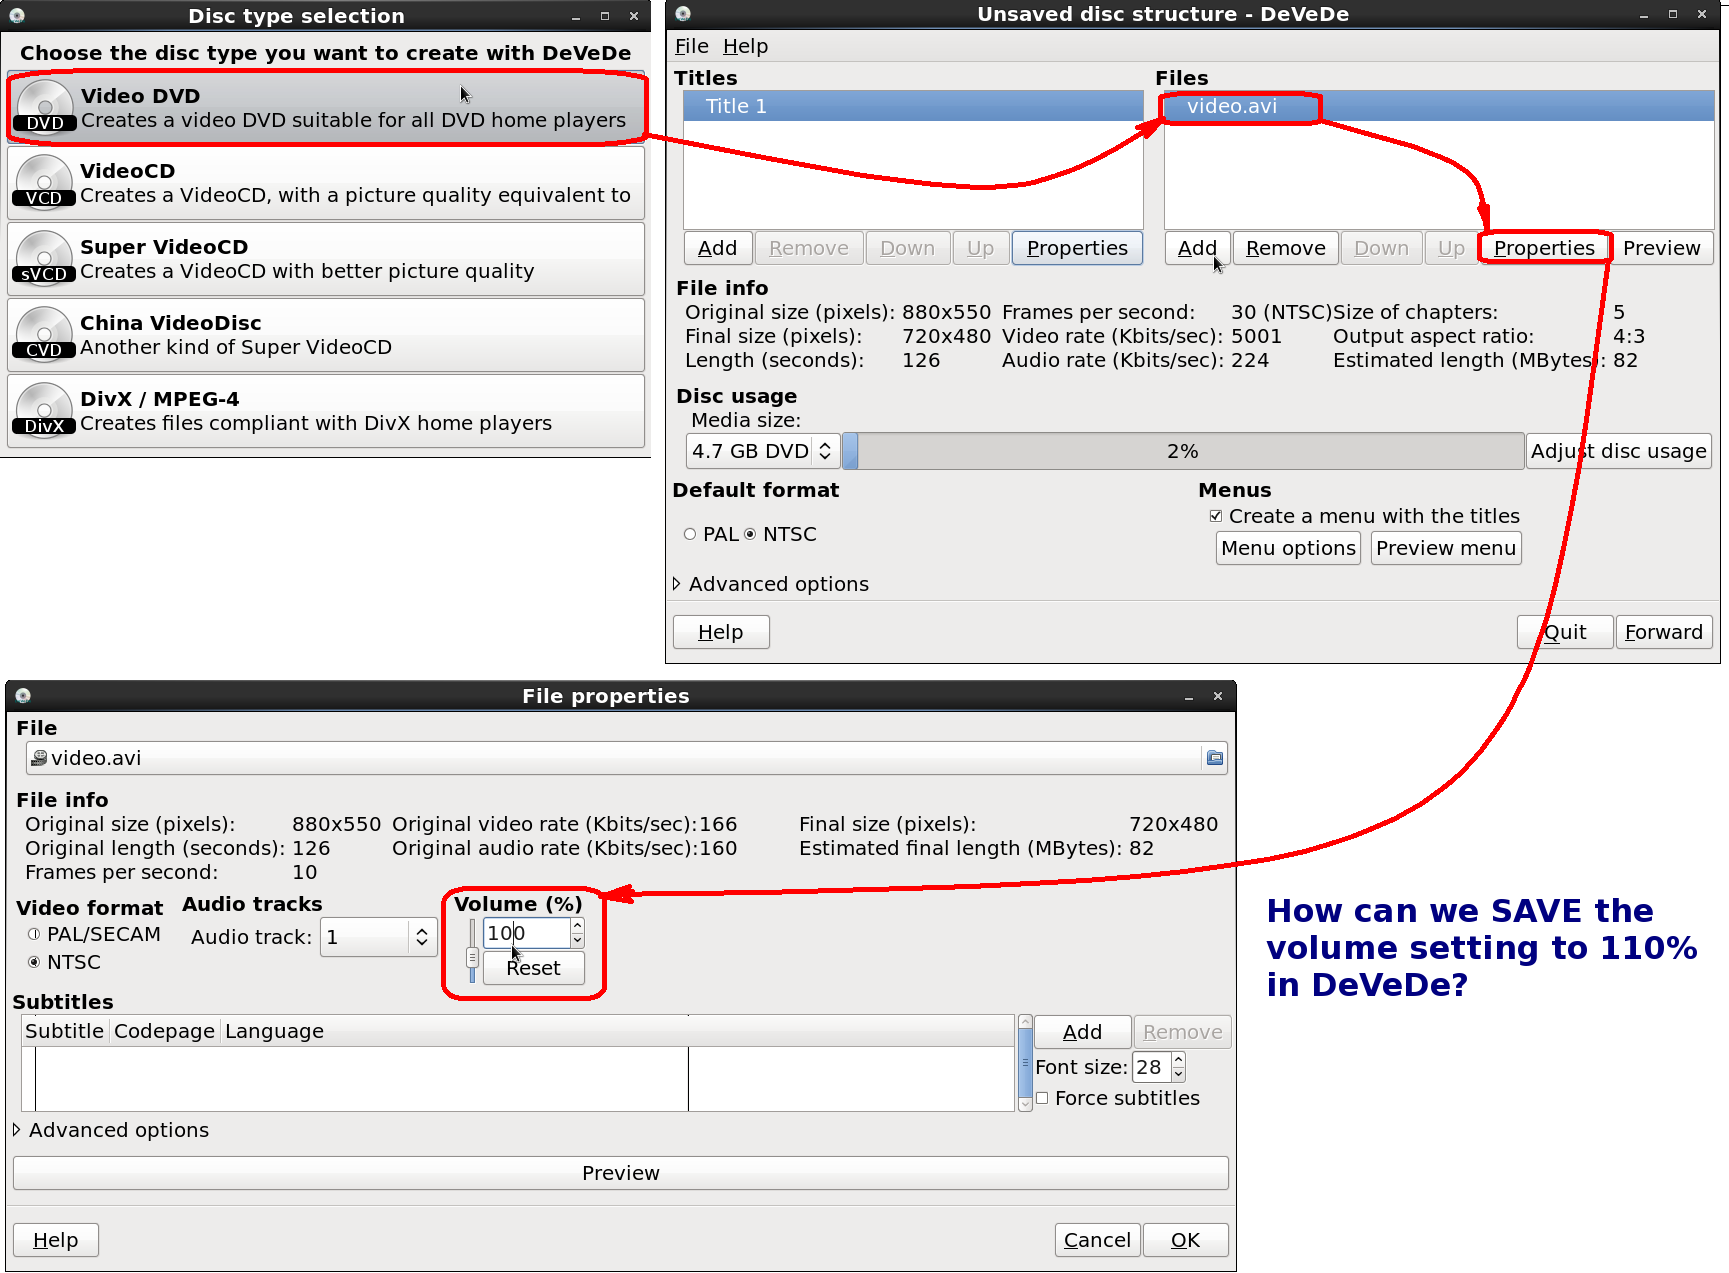Click Preview menu
Viewport: 1729px width, 1273px height.
coord(1446,548)
